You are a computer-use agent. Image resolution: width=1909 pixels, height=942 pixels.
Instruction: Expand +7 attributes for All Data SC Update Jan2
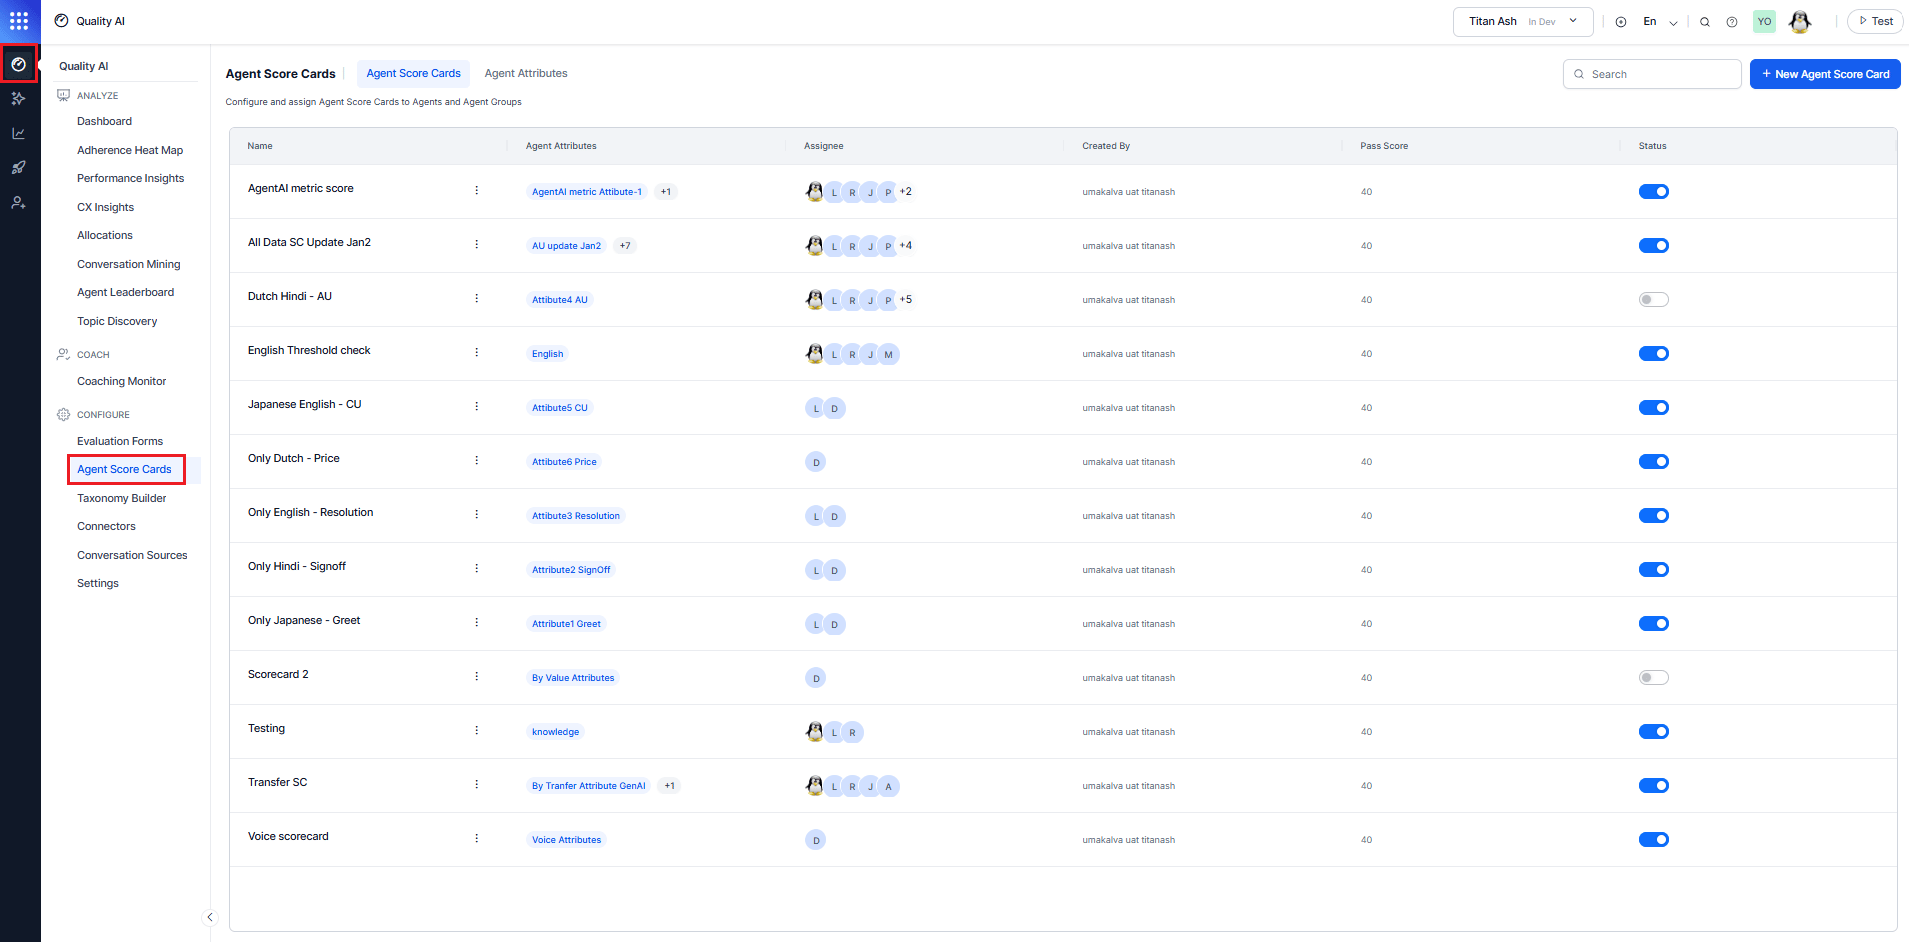point(625,246)
